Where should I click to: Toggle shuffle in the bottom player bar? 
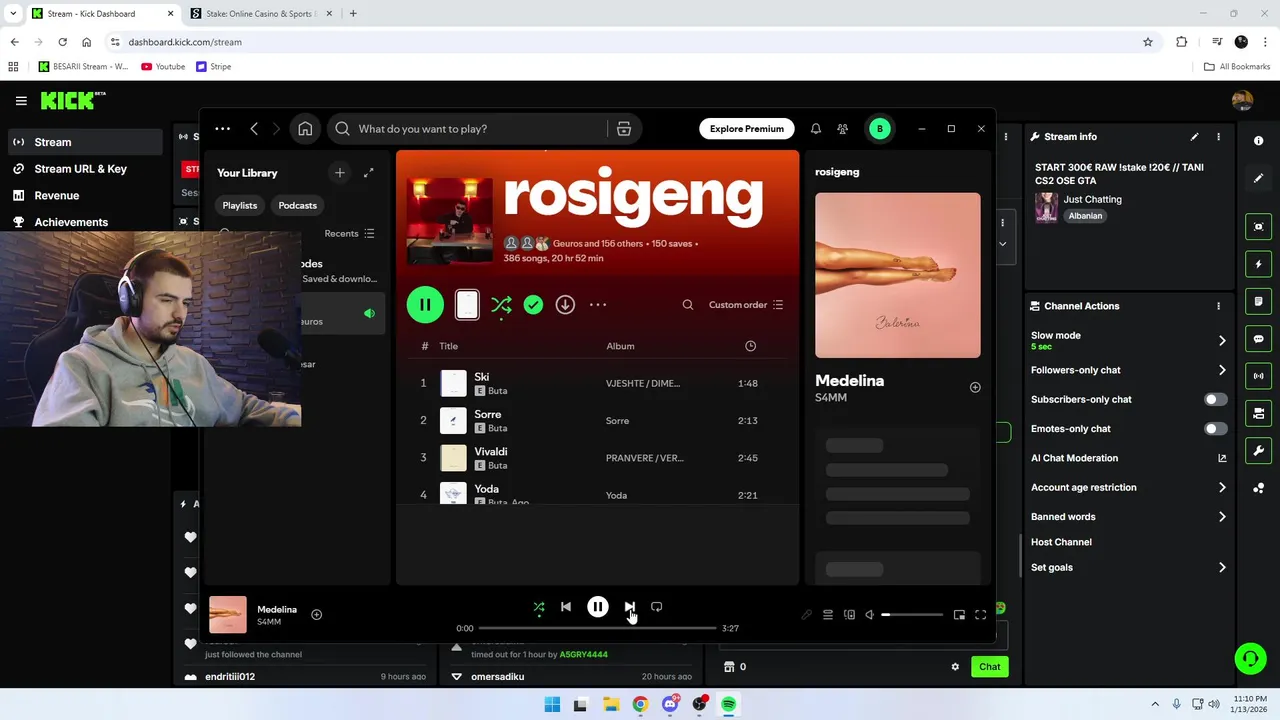(x=539, y=607)
